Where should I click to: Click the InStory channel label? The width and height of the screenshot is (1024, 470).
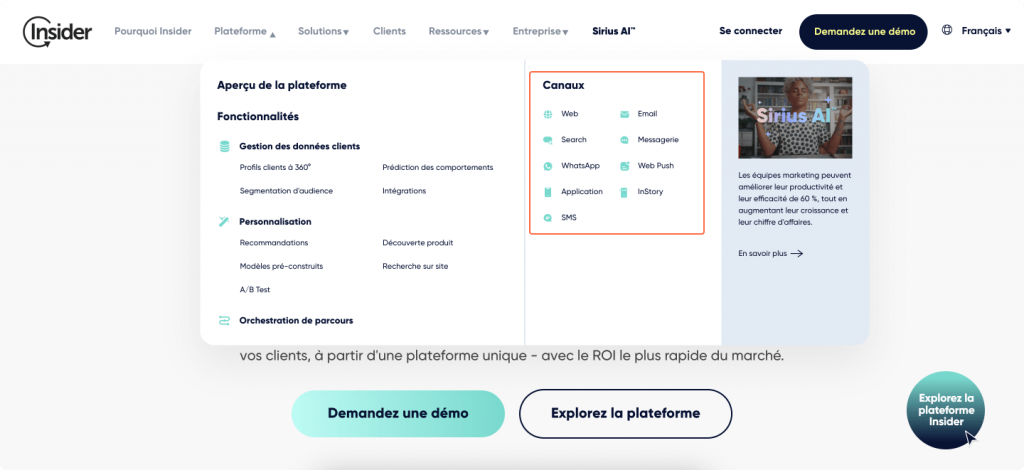pyautogui.click(x=650, y=192)
